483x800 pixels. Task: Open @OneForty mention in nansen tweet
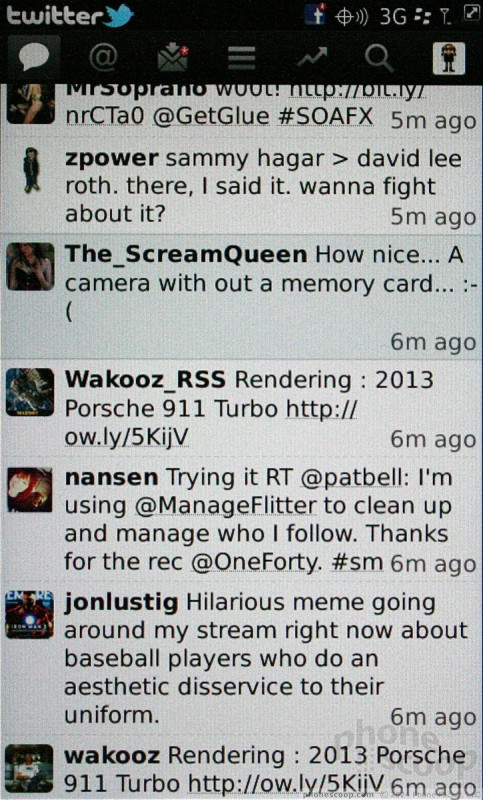point(257,562)
